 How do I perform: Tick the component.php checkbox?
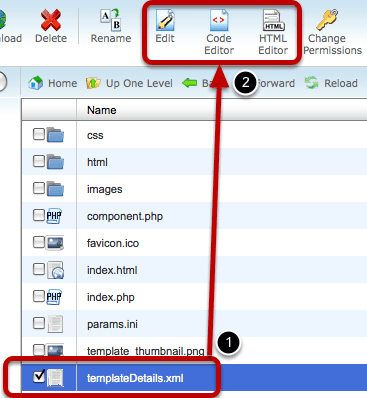(x=39, y=215)
